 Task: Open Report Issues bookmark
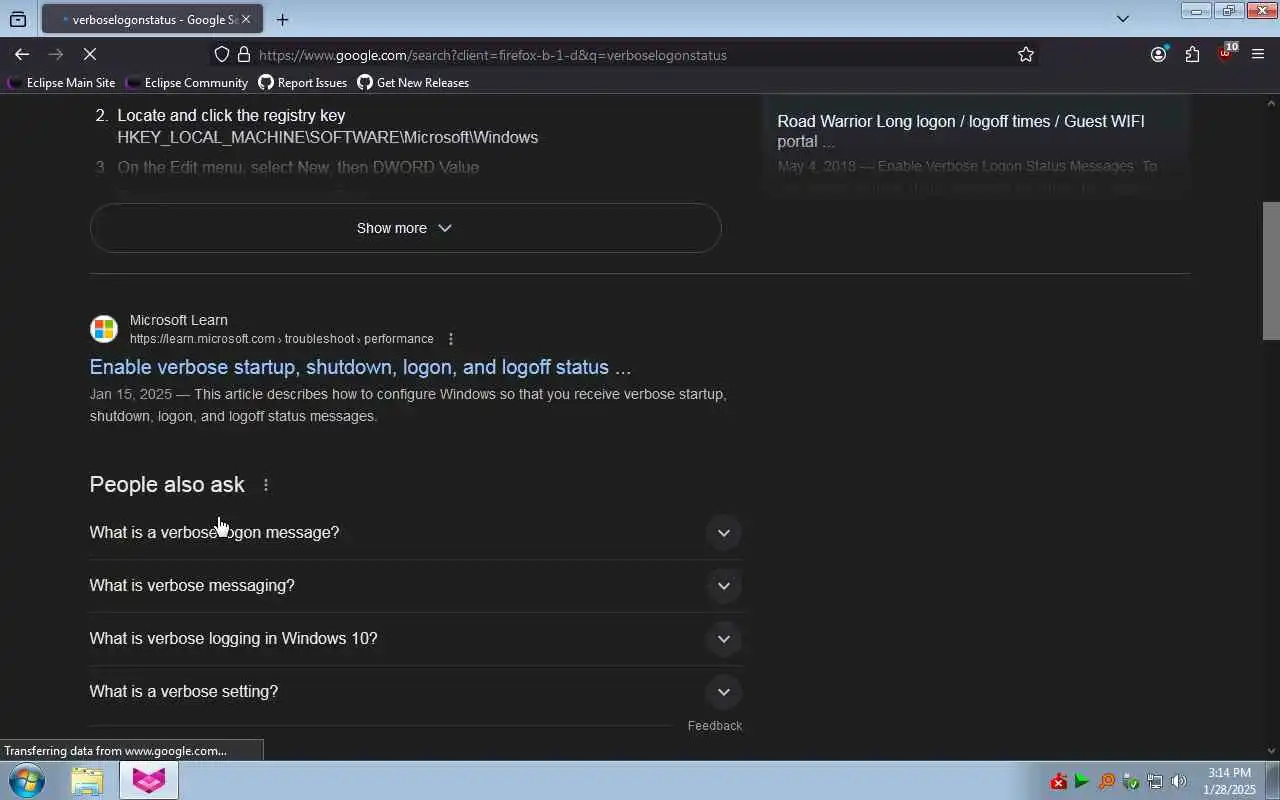[303, 83]
